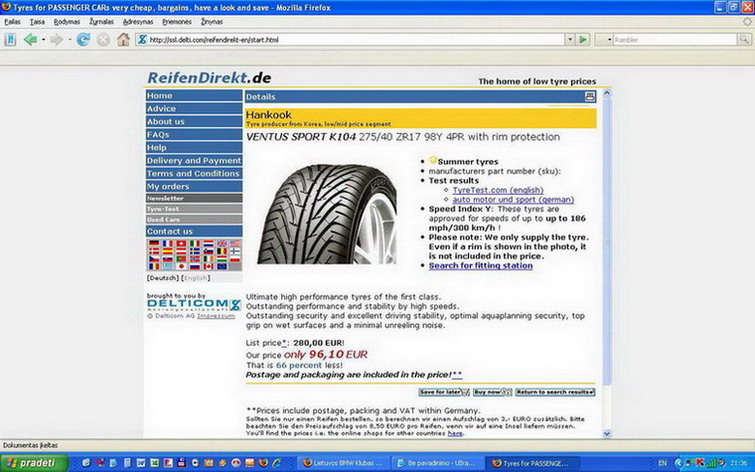755x472 pixels.
Task: Open the Home page house icon
Action: click(x=123, y=39)
